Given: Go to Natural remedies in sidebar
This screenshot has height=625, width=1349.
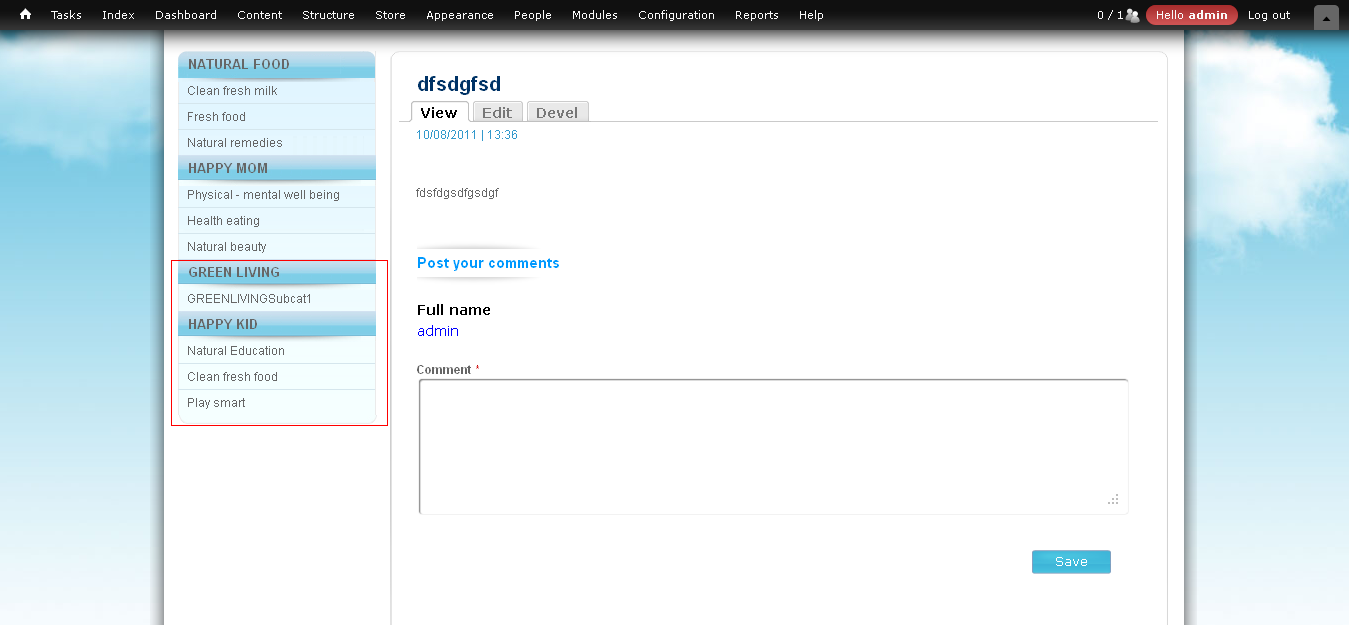Looking at the screenshot, I should (234, 143).
